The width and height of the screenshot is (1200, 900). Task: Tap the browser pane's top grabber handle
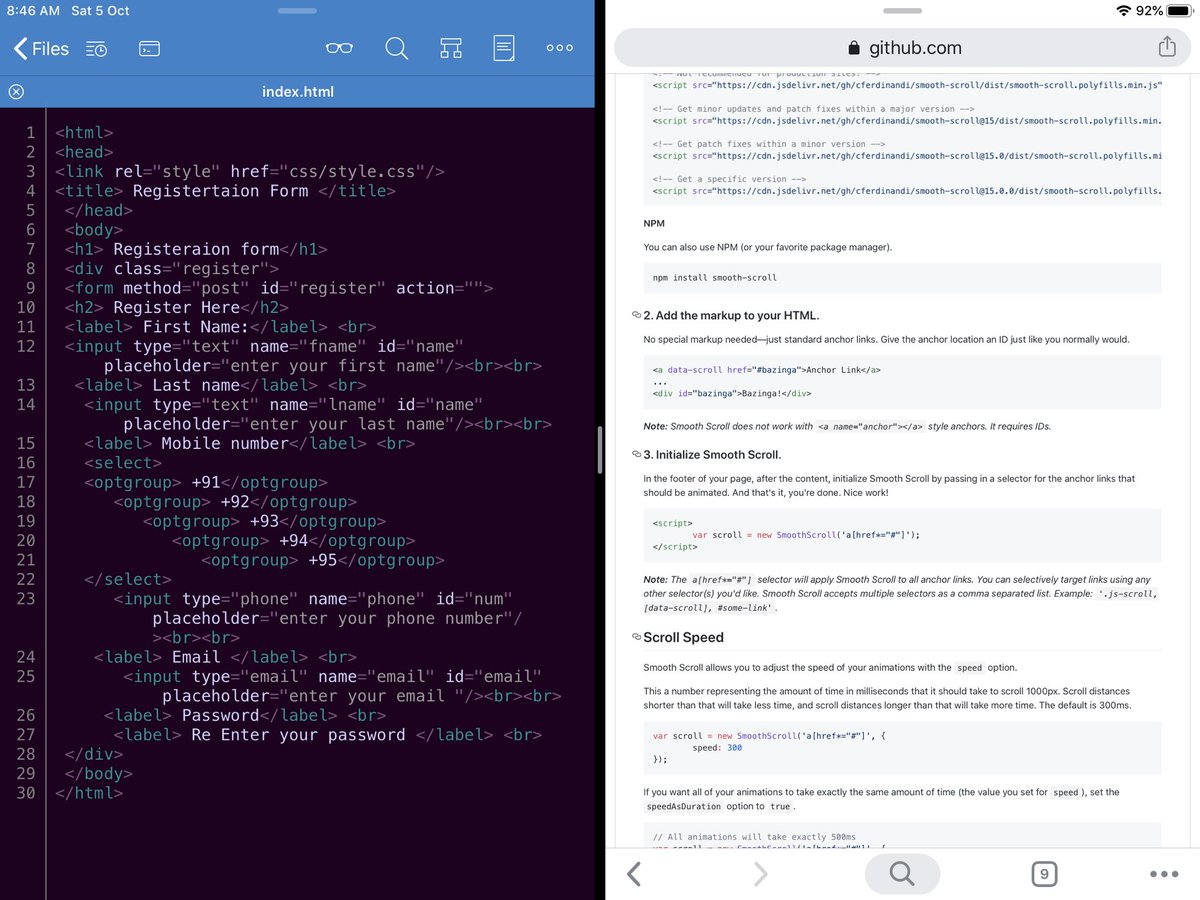click(x=903, y=10)
